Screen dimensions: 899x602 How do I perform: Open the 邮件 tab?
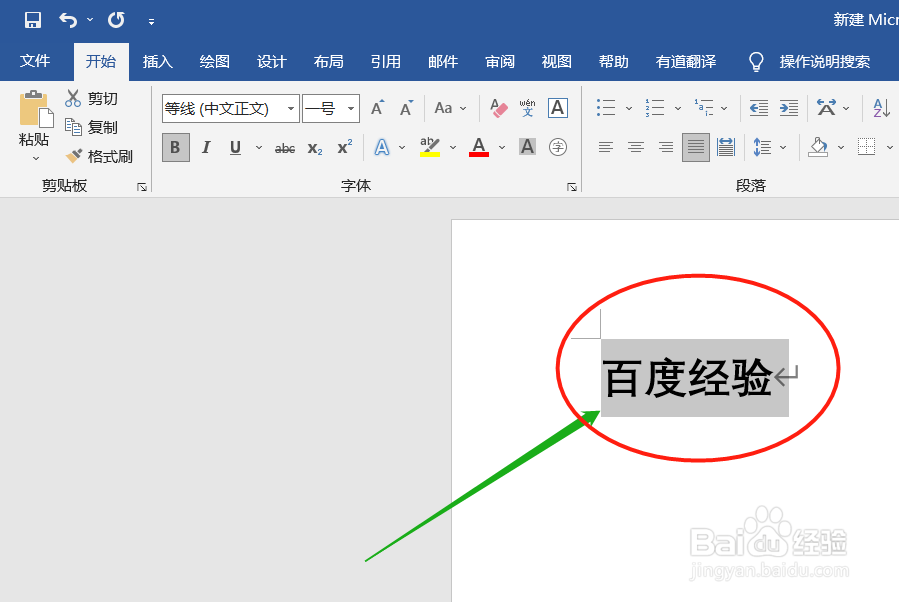coord(443,61)
